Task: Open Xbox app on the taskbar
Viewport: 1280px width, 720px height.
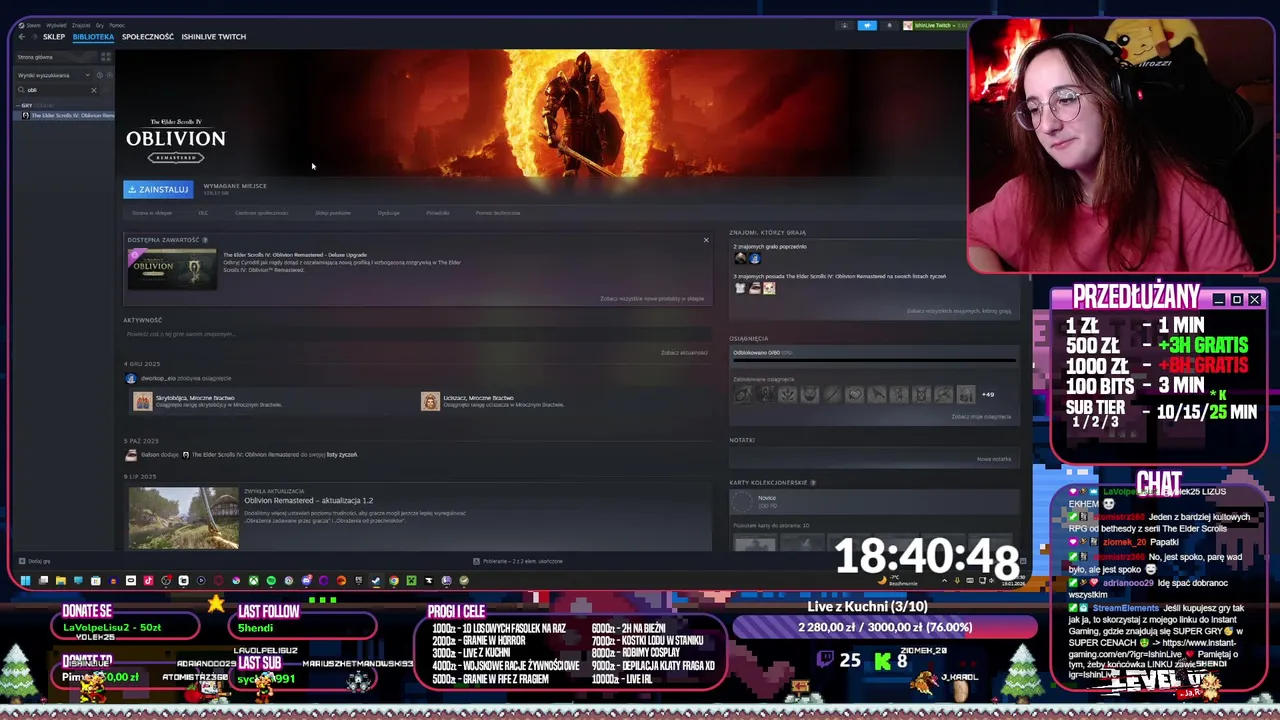Action: [x=254, y=580]
